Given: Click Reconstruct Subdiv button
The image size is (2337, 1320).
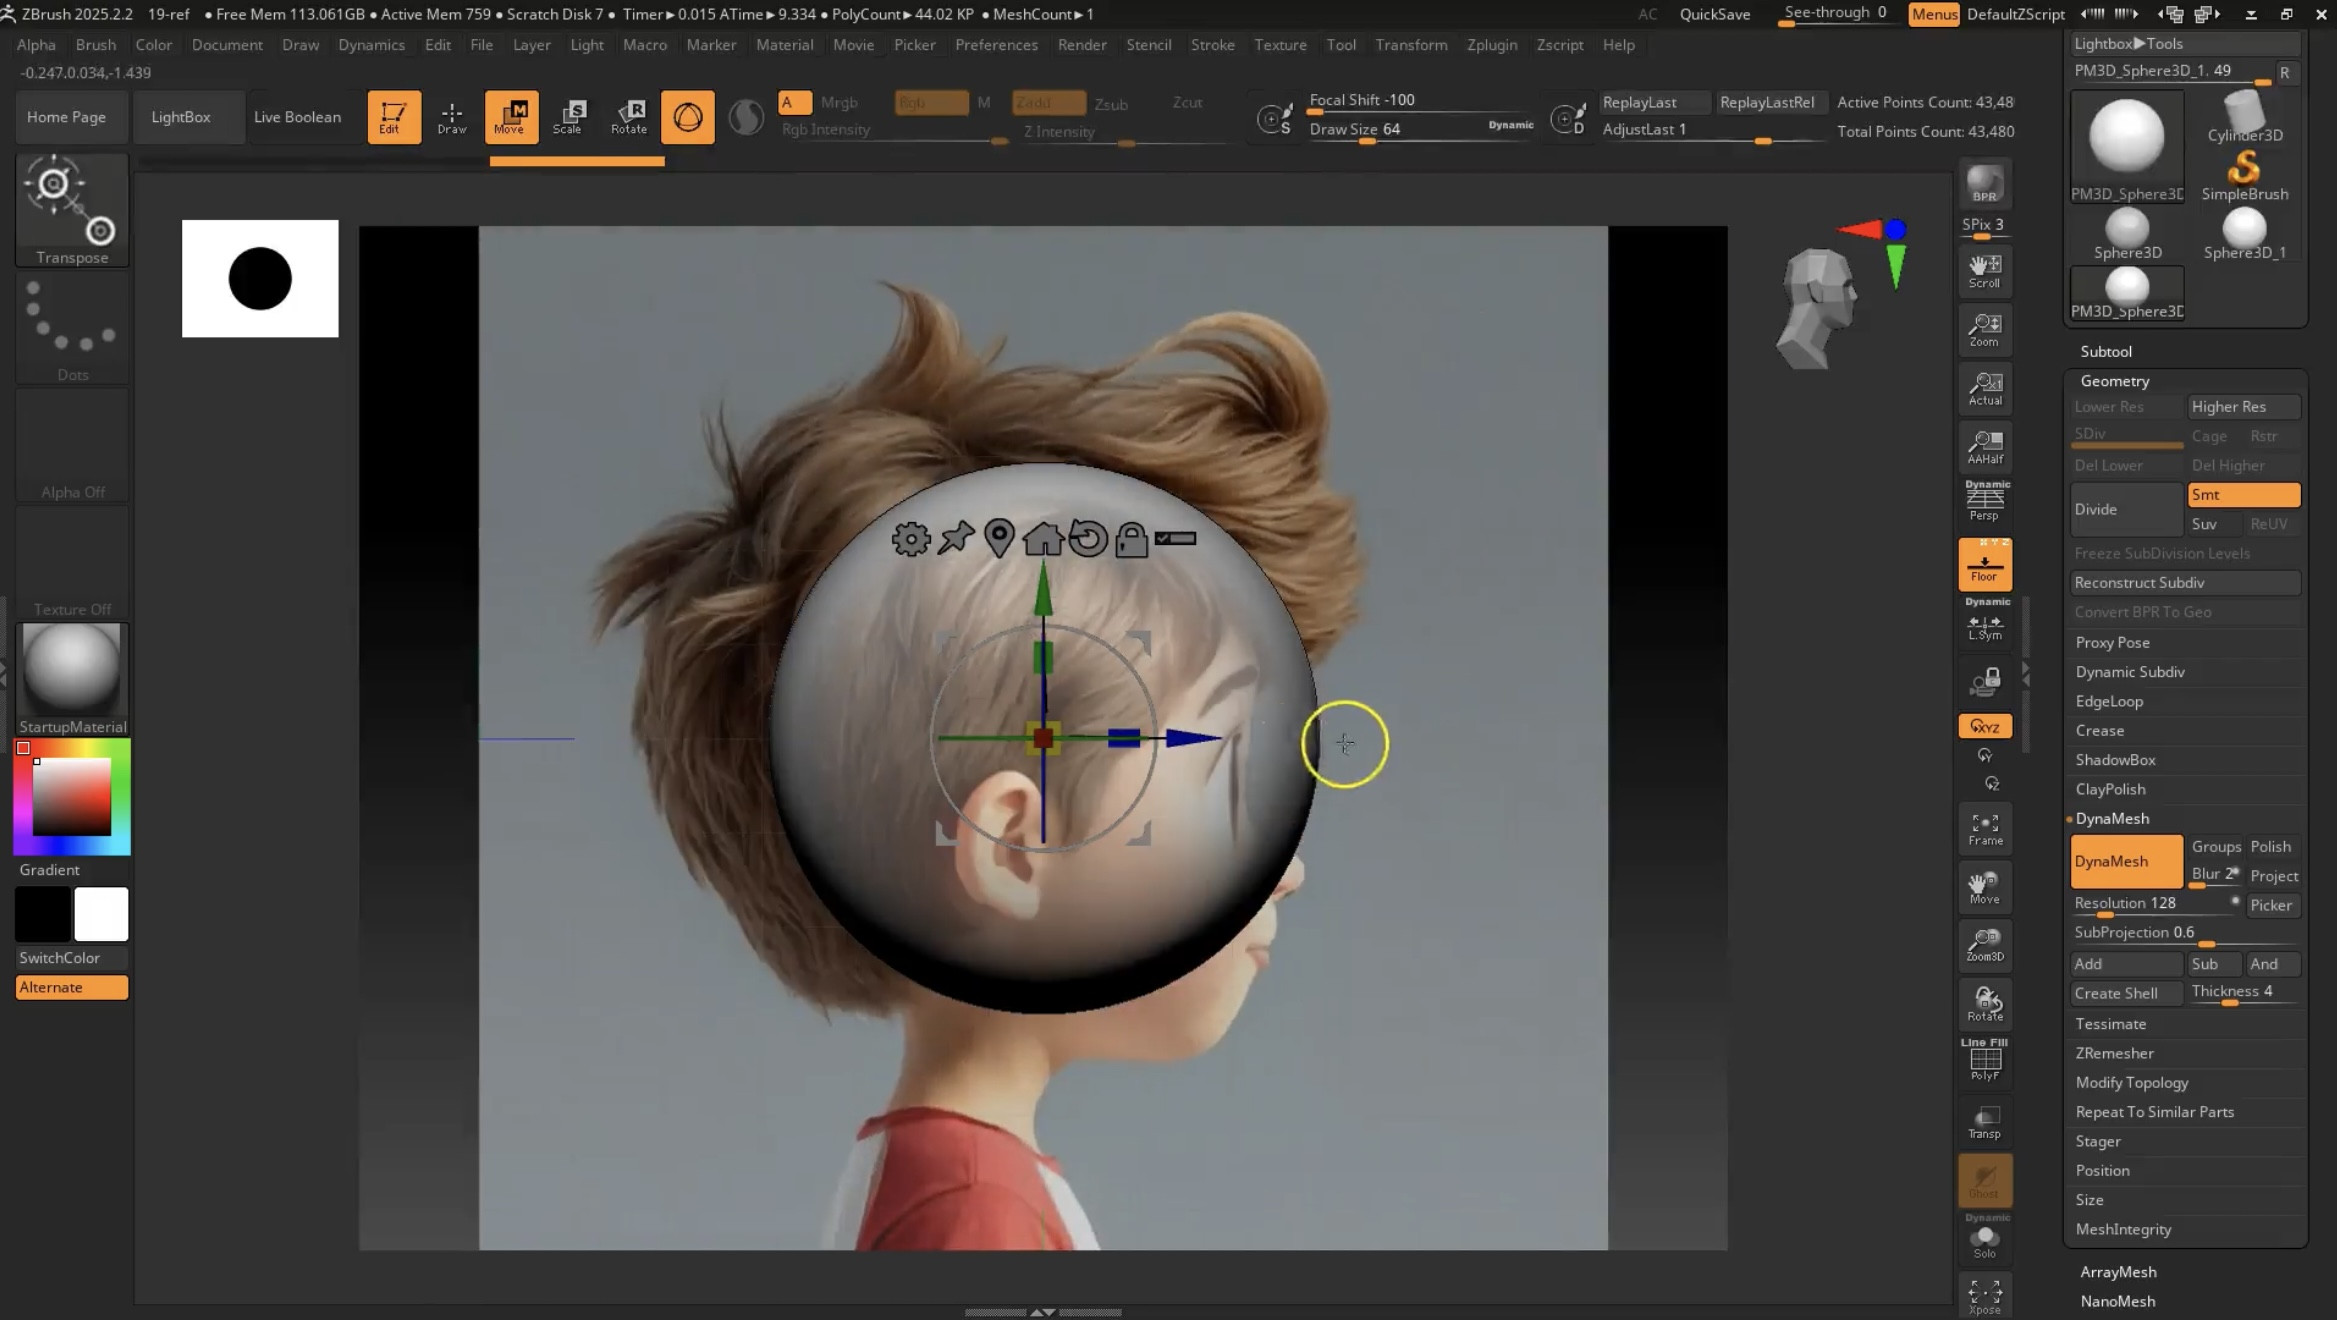Looking at the screenshot, I should click(2185, 583).
